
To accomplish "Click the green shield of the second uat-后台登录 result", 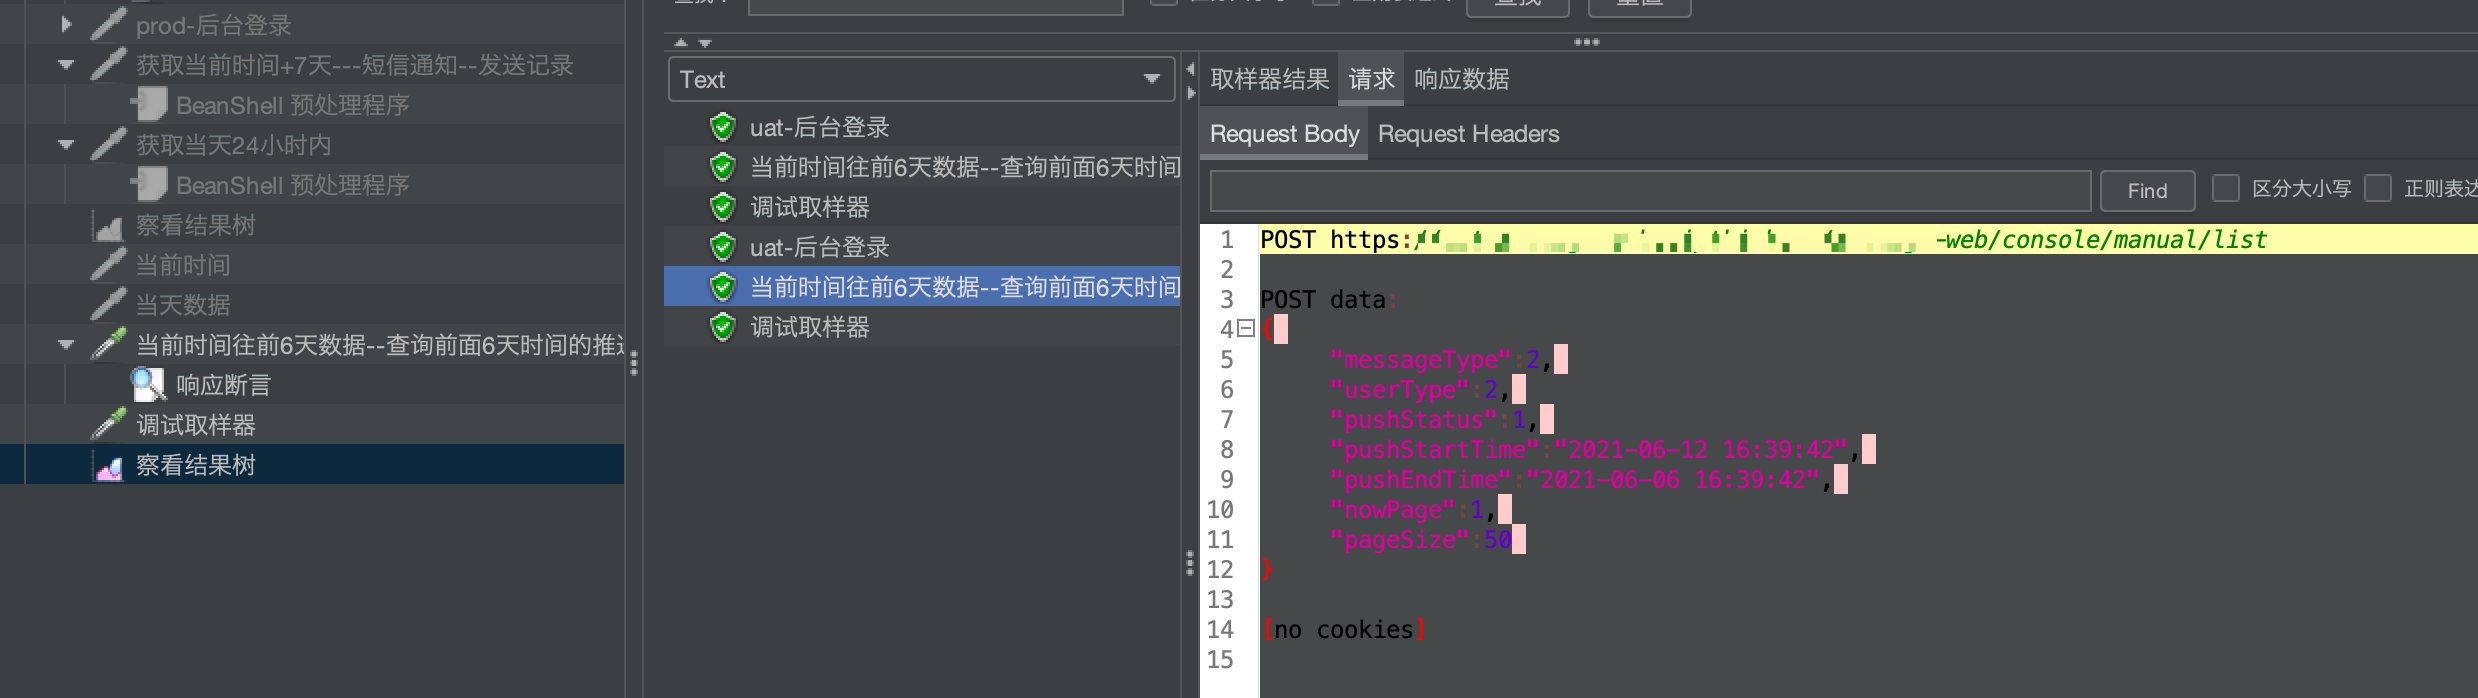I will pos(722,247).
